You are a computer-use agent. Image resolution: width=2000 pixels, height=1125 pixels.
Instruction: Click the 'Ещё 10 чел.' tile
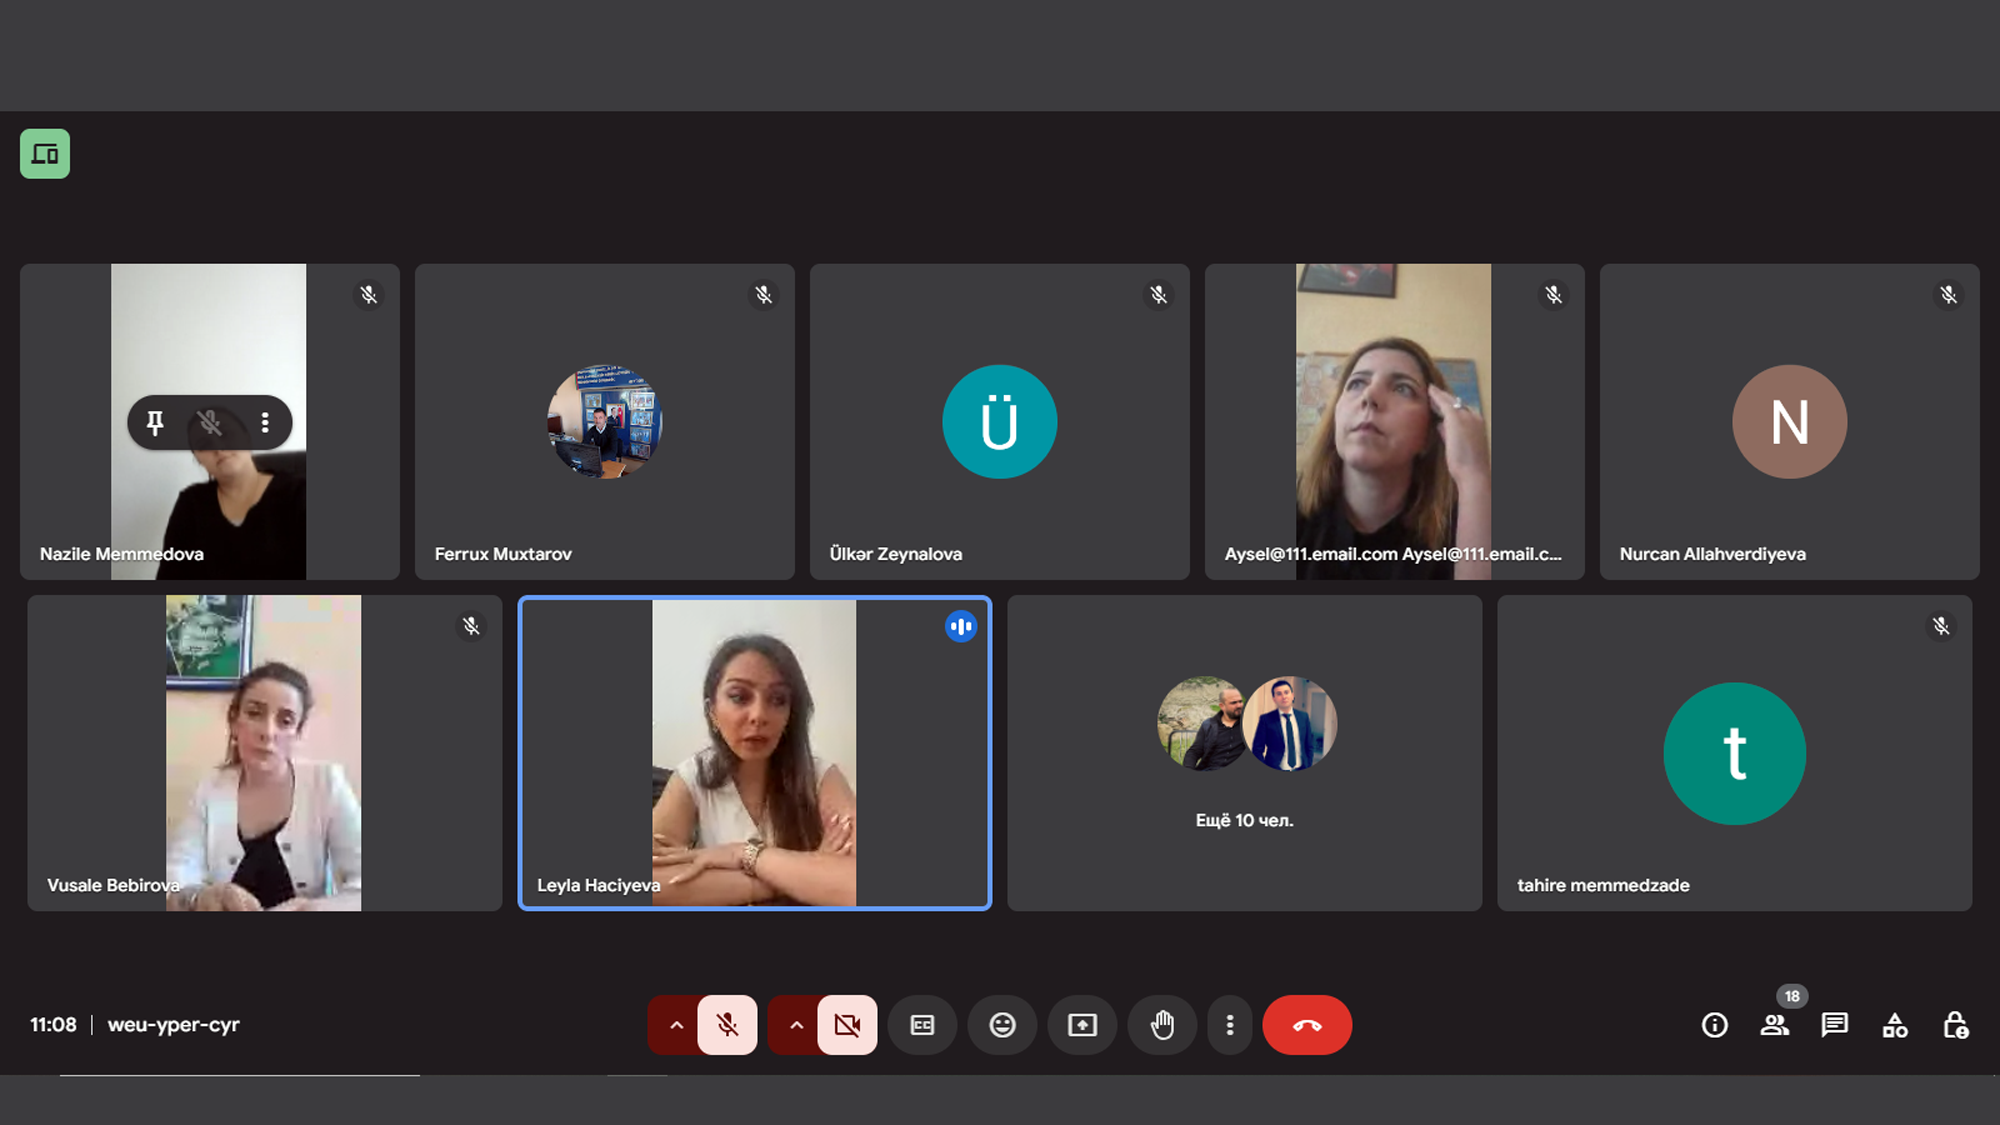point(1244,753)
